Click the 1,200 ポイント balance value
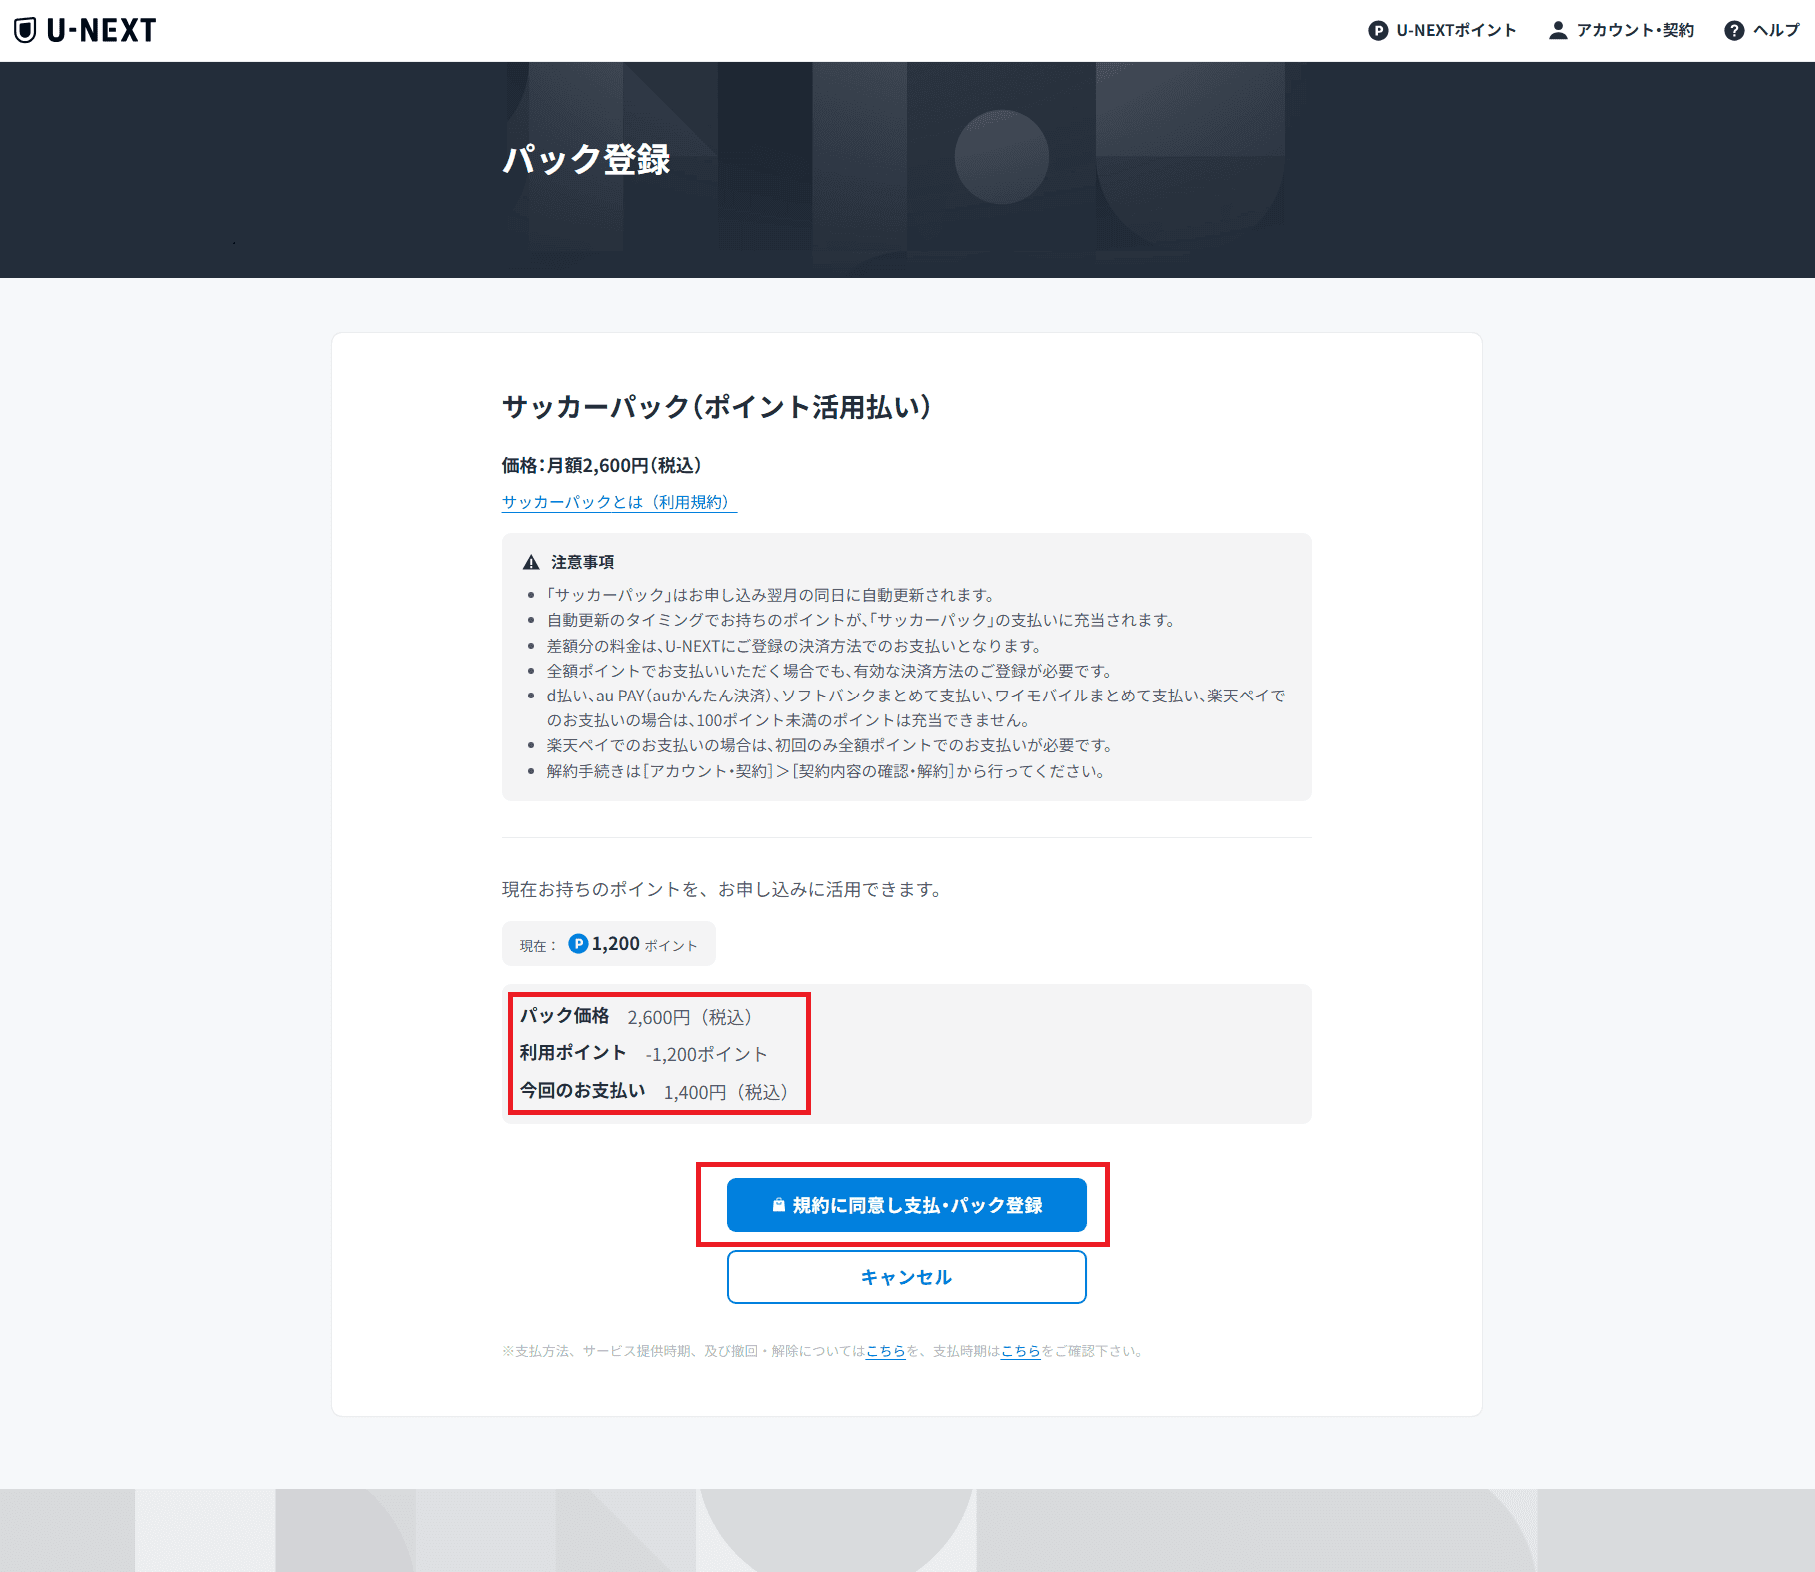The height and width of the screenshot is (1572, 1815). coord(616,944)
